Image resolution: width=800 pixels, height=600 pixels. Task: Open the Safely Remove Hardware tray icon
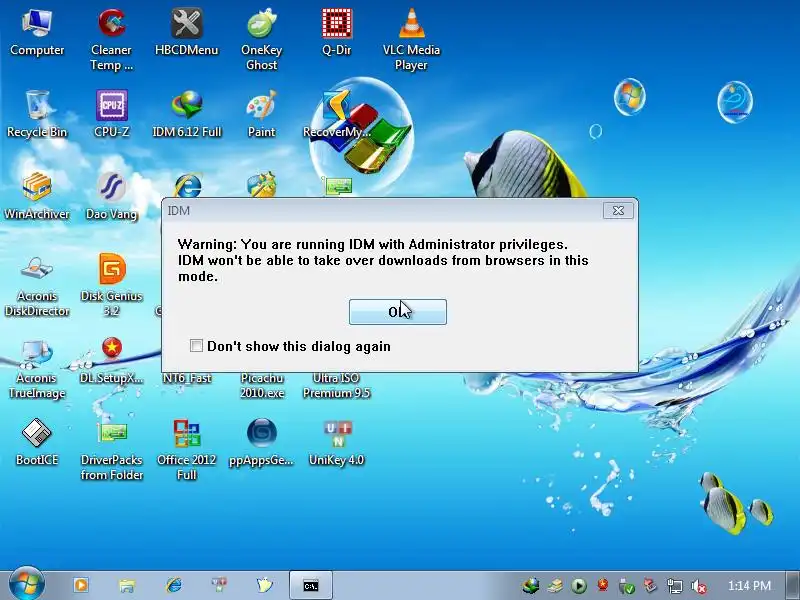point(627,586)
